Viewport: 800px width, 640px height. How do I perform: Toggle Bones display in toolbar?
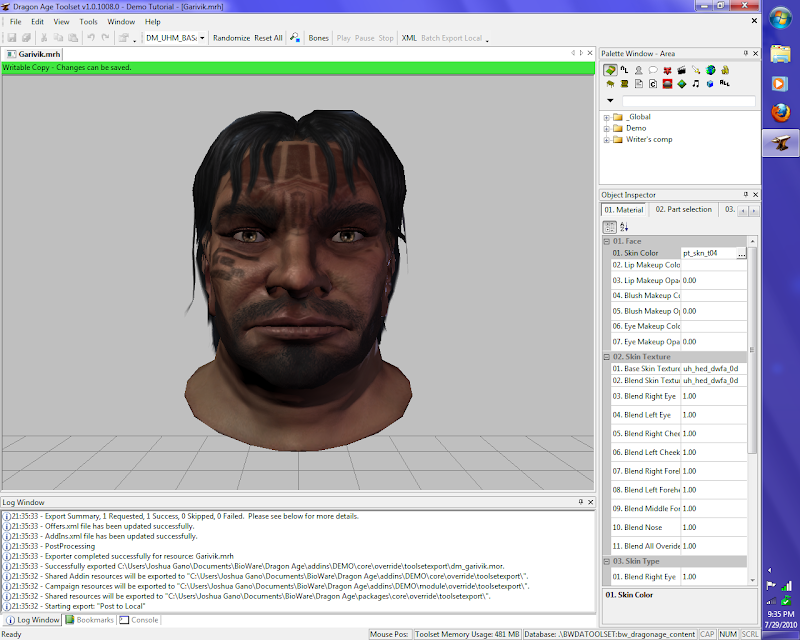318,38
